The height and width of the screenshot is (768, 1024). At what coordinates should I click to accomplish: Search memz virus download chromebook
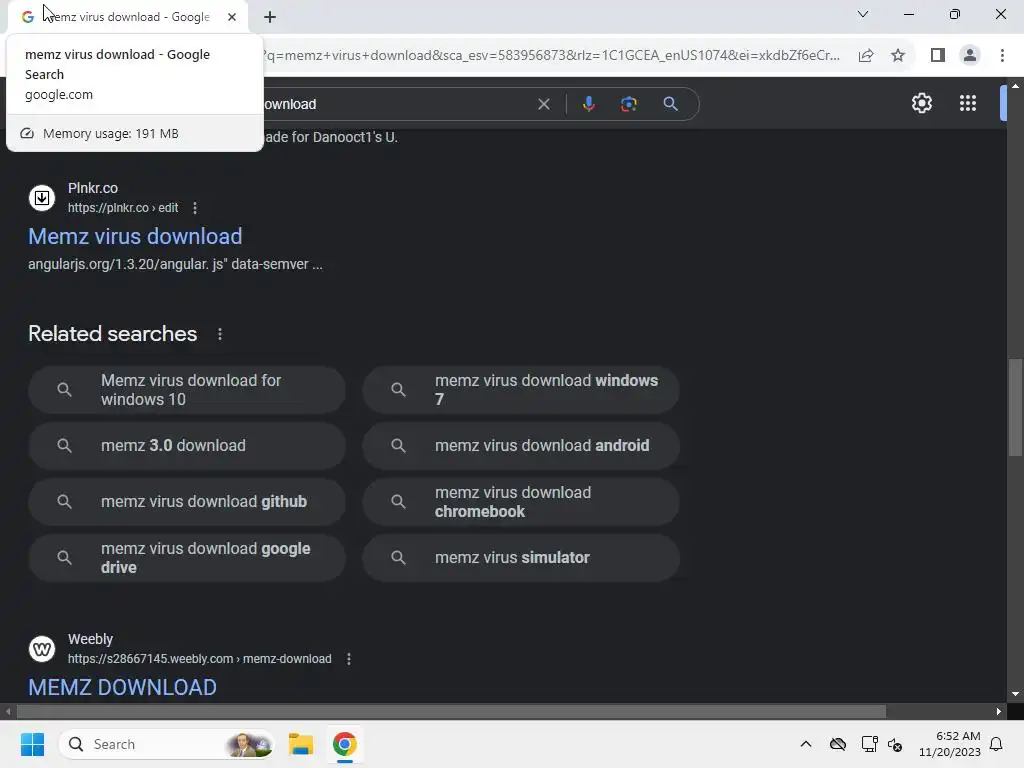click(x=521, y=502)
